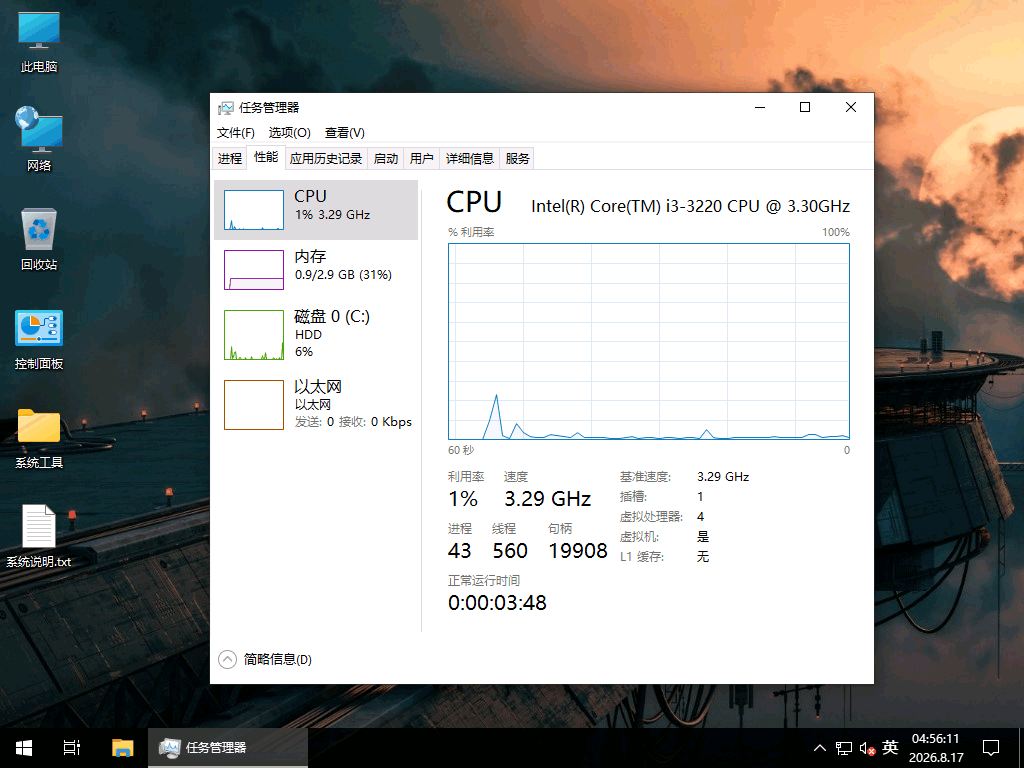Click the network tray icon
Viewport: 1024px width, 768px height.
point(844,748)
